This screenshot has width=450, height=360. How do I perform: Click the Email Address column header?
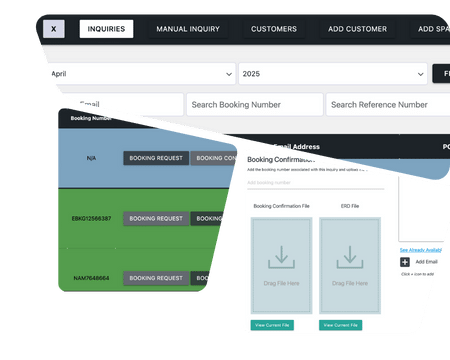pos(296,147)
